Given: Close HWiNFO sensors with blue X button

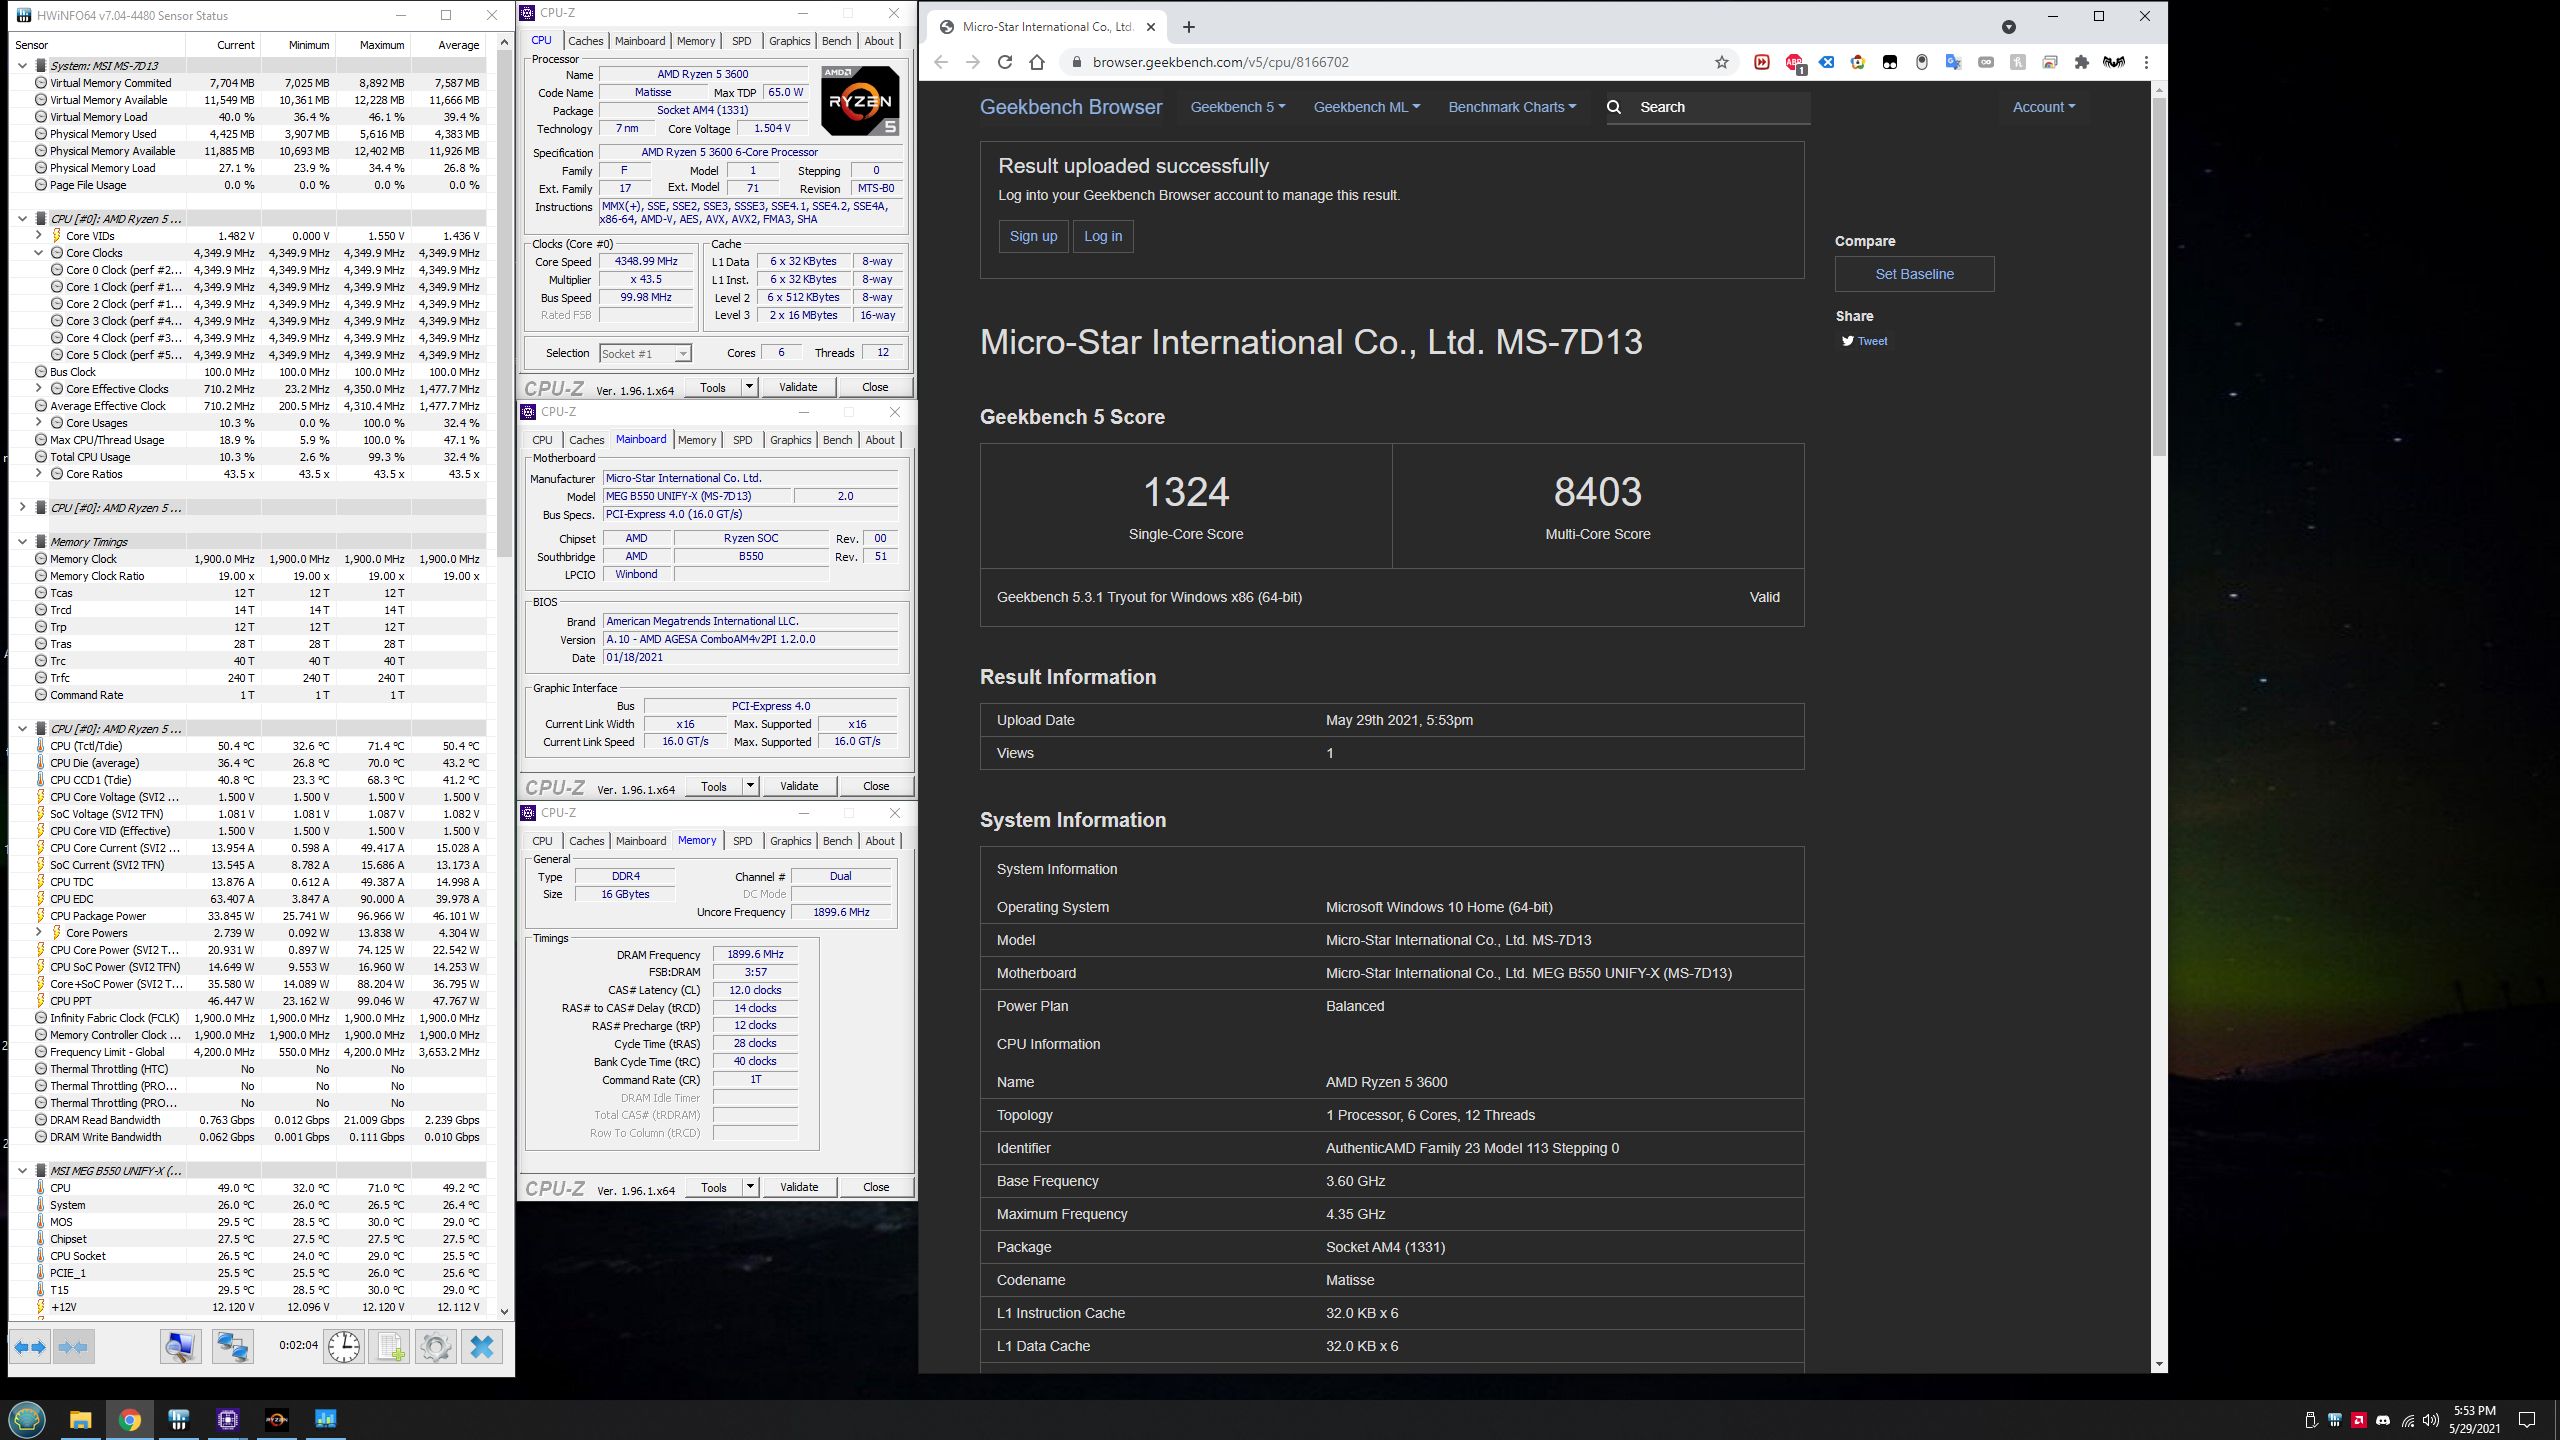Looking at the screenshot, I should [x=482, y=1347].
